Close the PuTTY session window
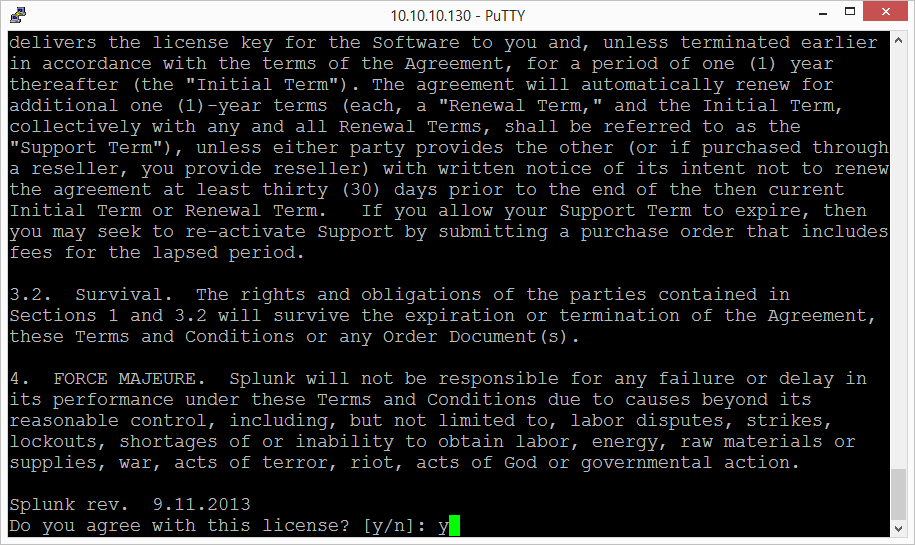 885,12
